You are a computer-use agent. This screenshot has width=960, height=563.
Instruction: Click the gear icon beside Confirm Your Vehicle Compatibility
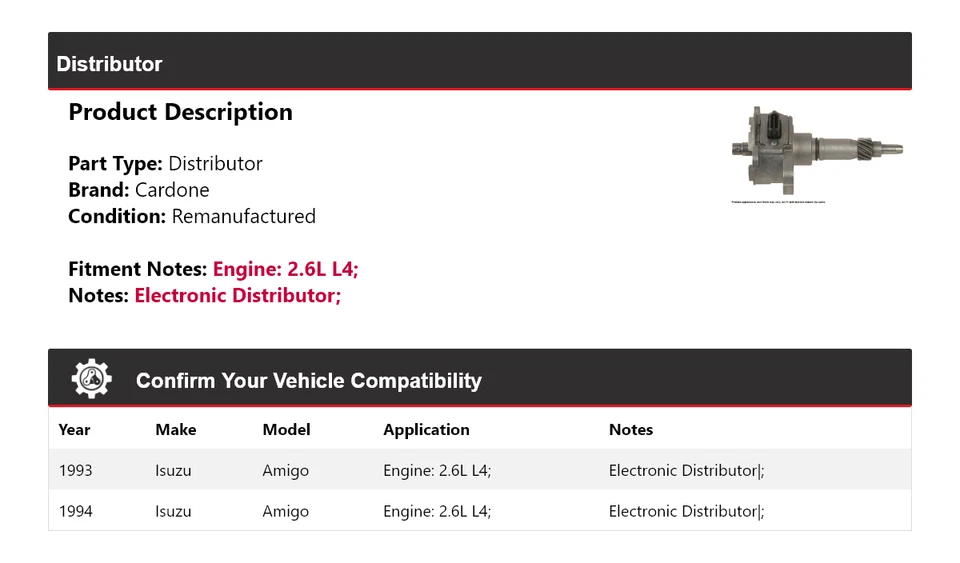pos(91,379)
